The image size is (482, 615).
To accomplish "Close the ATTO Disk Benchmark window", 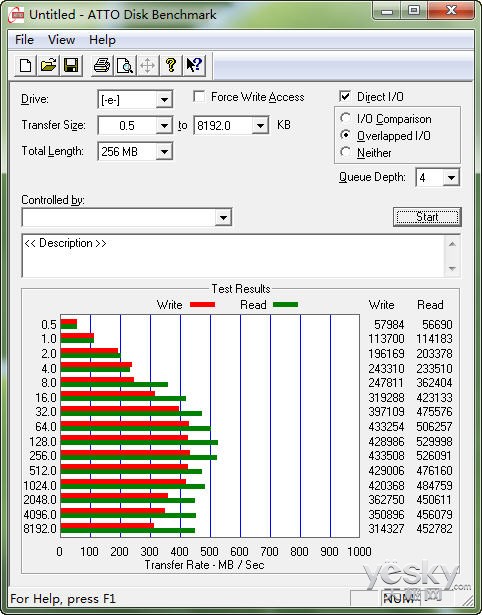I will (x=451, y=11).
